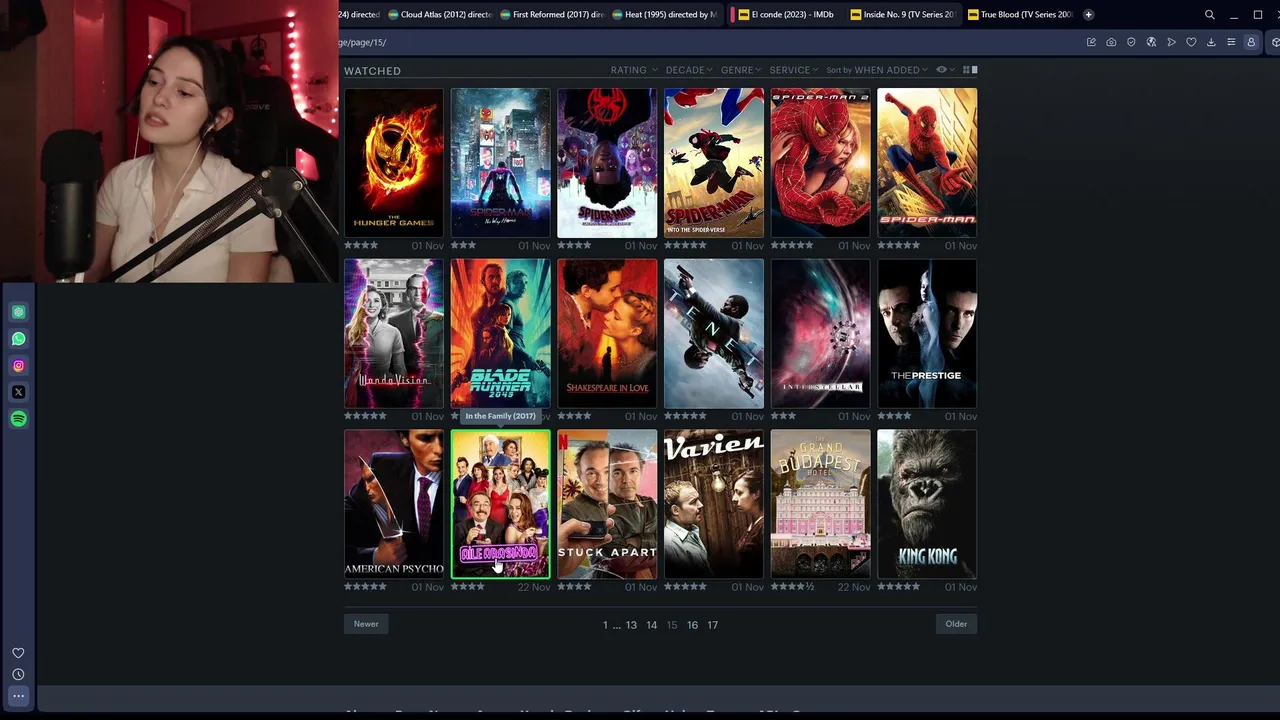Open Vavien poster
The image size is (1280, 720).
click(x=714, y=505)
